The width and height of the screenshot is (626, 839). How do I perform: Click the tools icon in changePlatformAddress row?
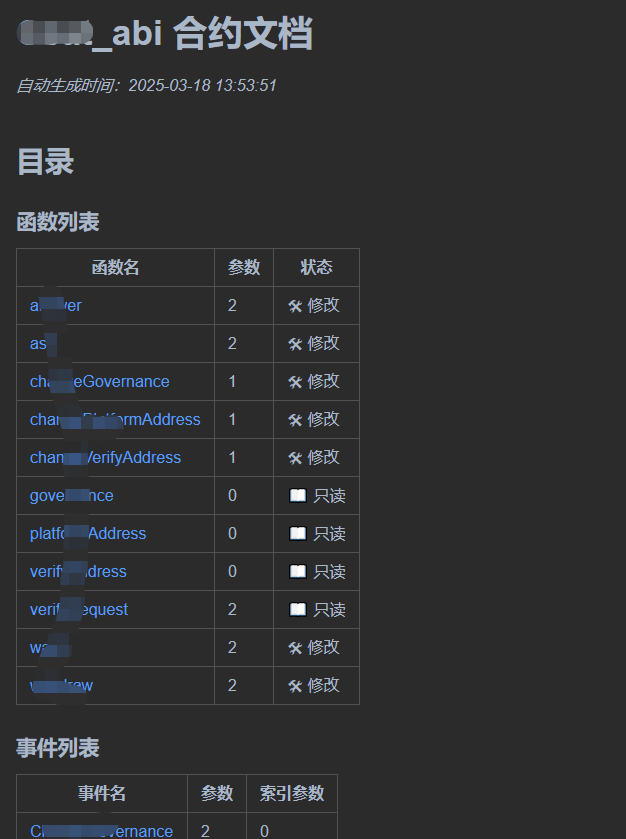point(295,420)
